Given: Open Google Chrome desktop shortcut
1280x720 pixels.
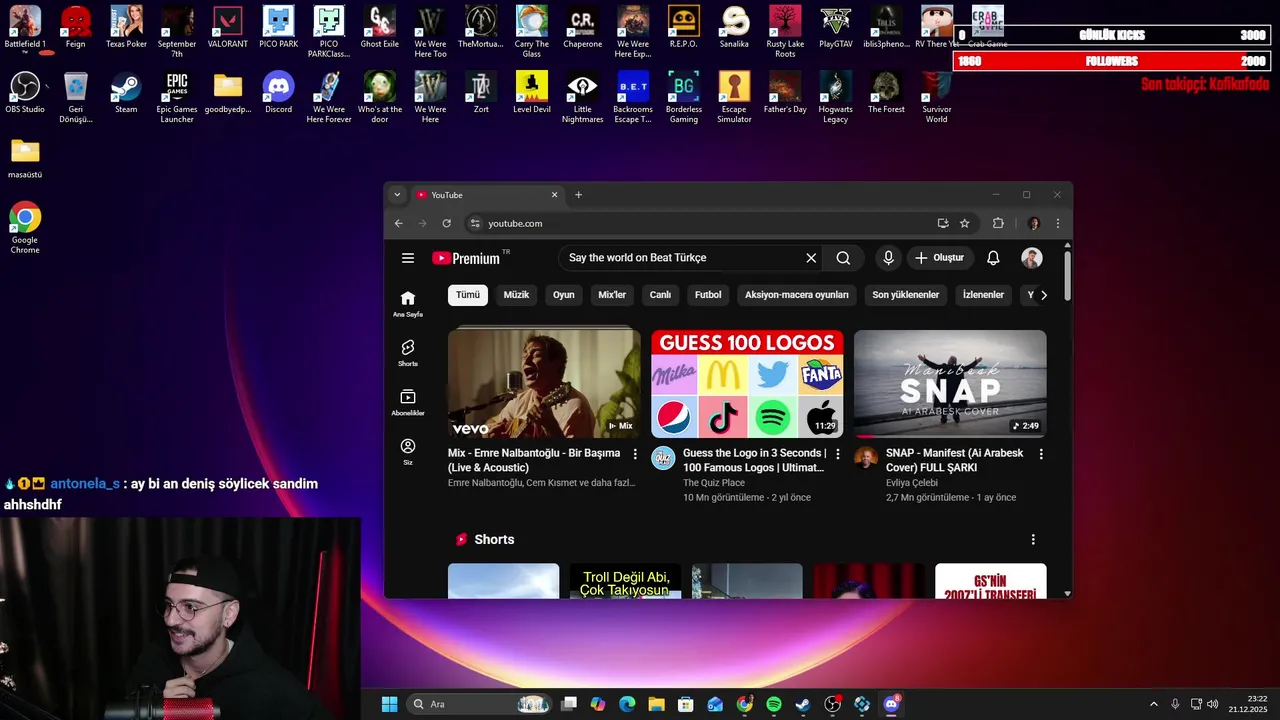Looking at the screenshot, I should tap(25, 228).
